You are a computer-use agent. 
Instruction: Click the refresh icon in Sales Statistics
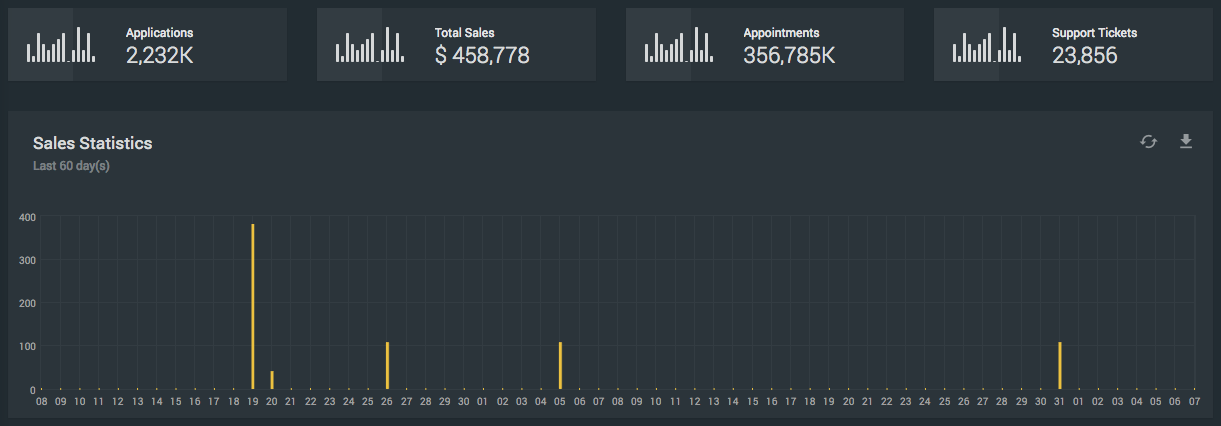tap(1148, 142)
